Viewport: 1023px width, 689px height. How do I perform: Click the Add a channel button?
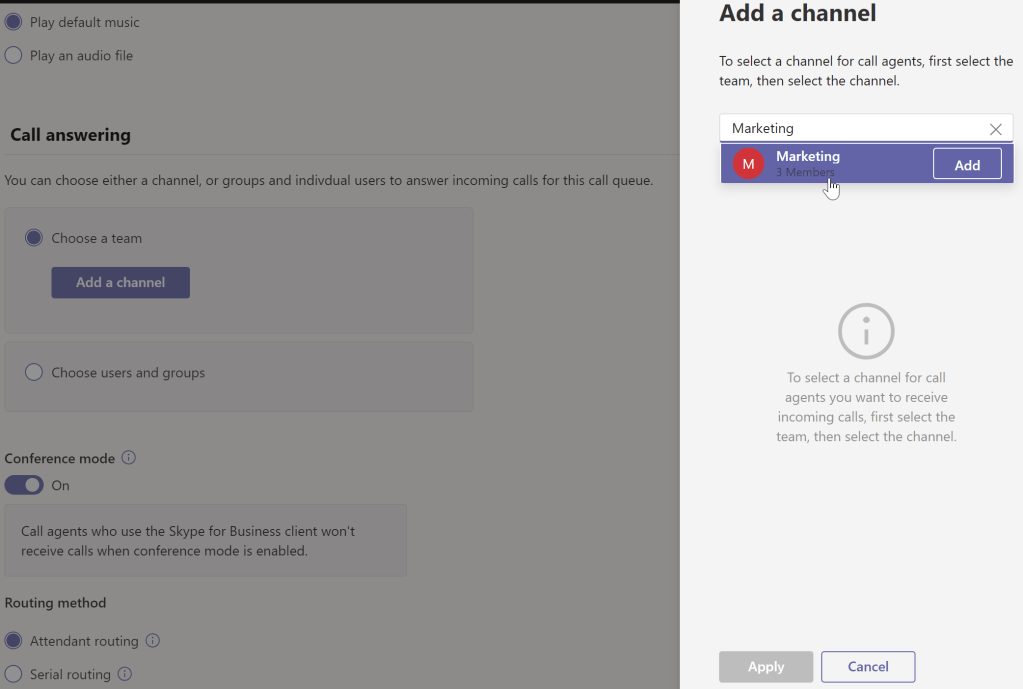121,283
